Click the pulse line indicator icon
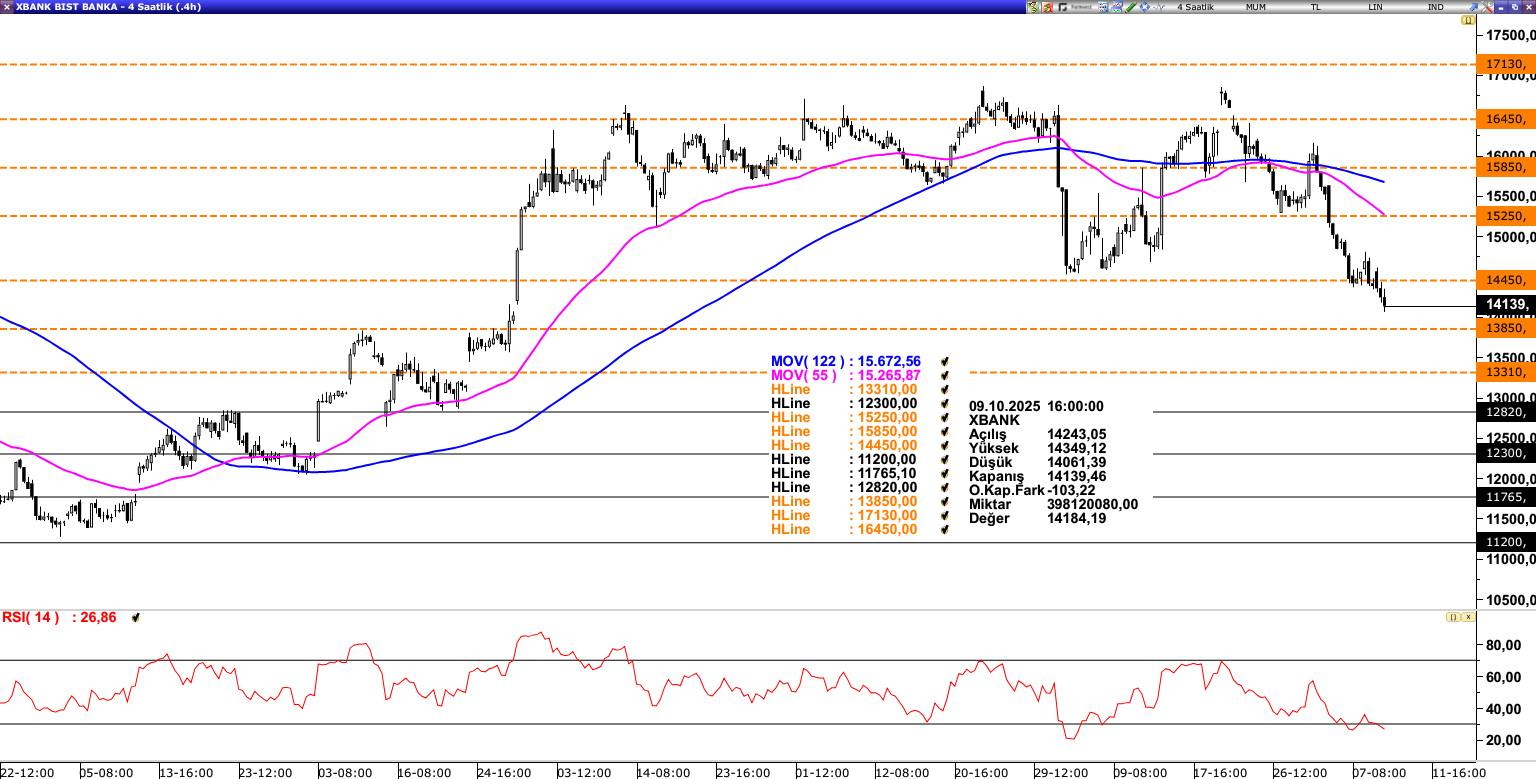The image size is (1536, 779). coord(1160,7)
